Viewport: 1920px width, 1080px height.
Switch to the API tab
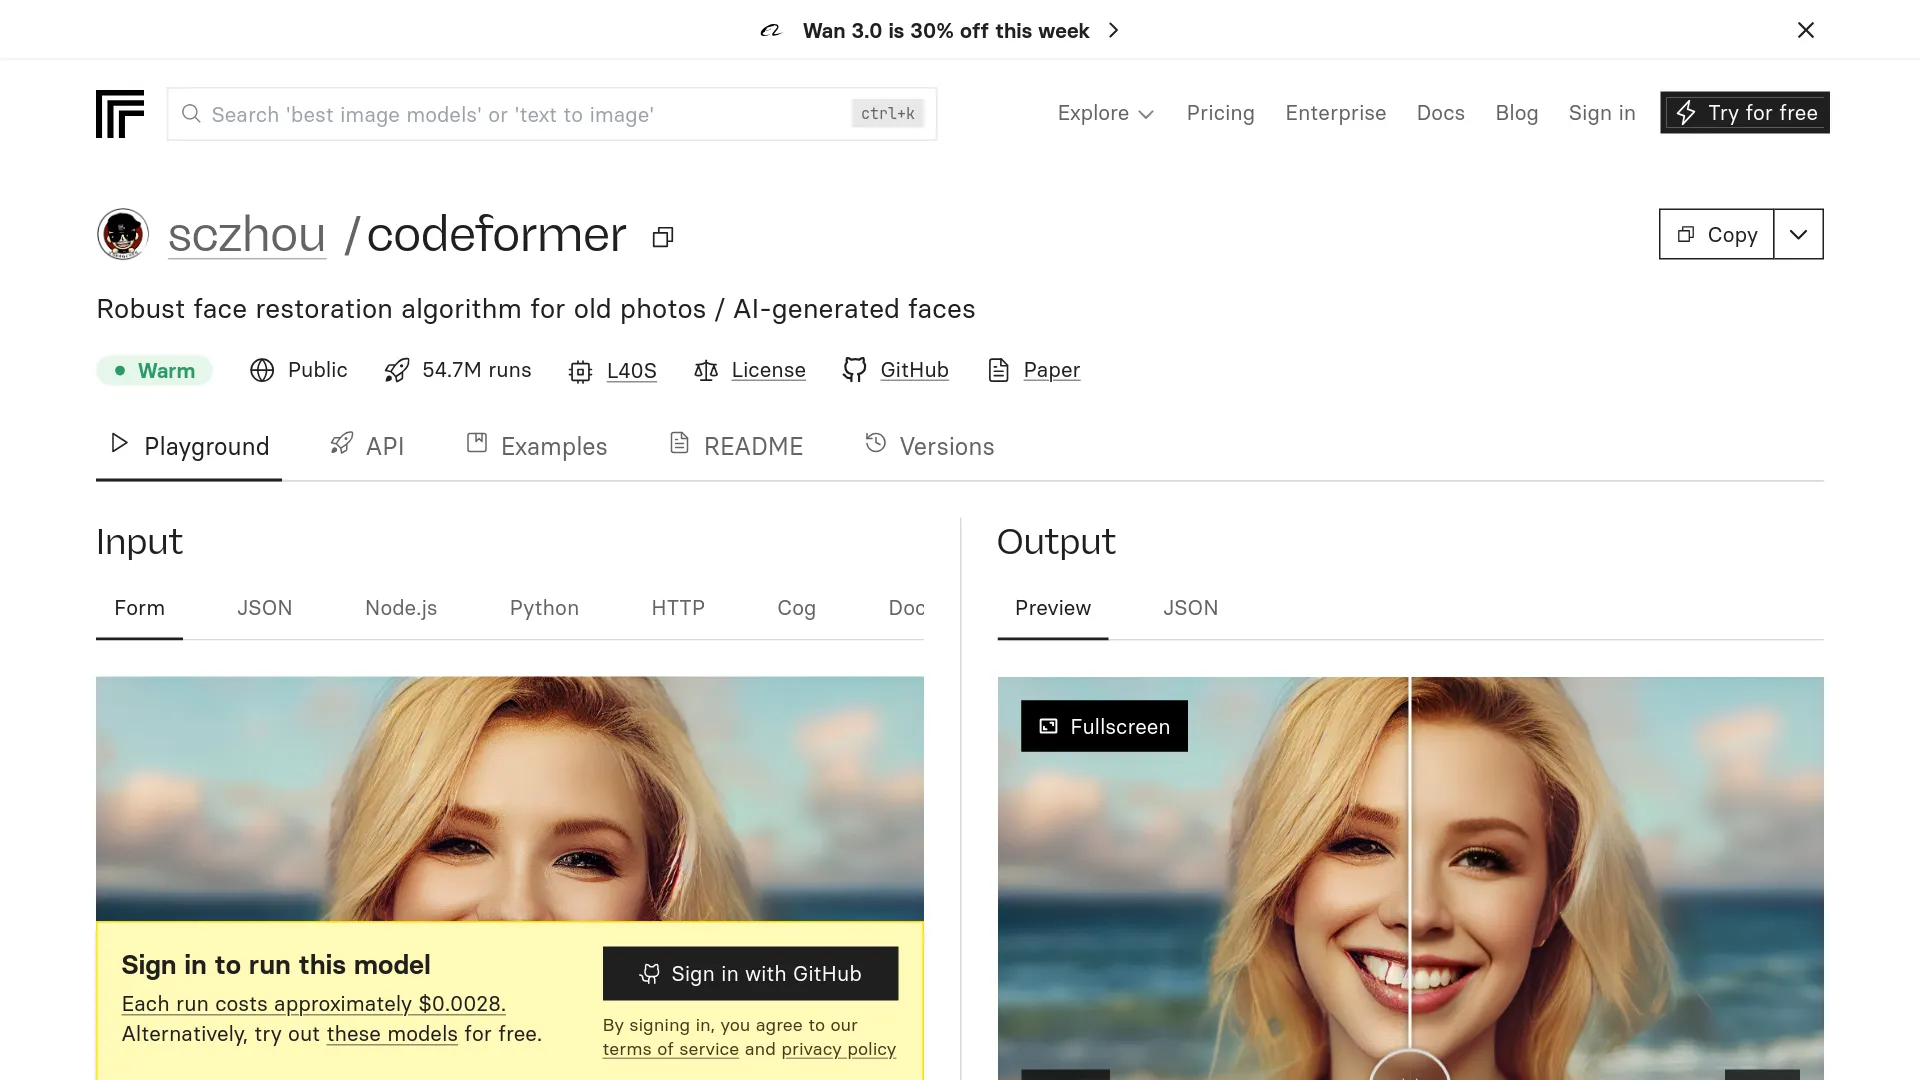pos(367,446)
